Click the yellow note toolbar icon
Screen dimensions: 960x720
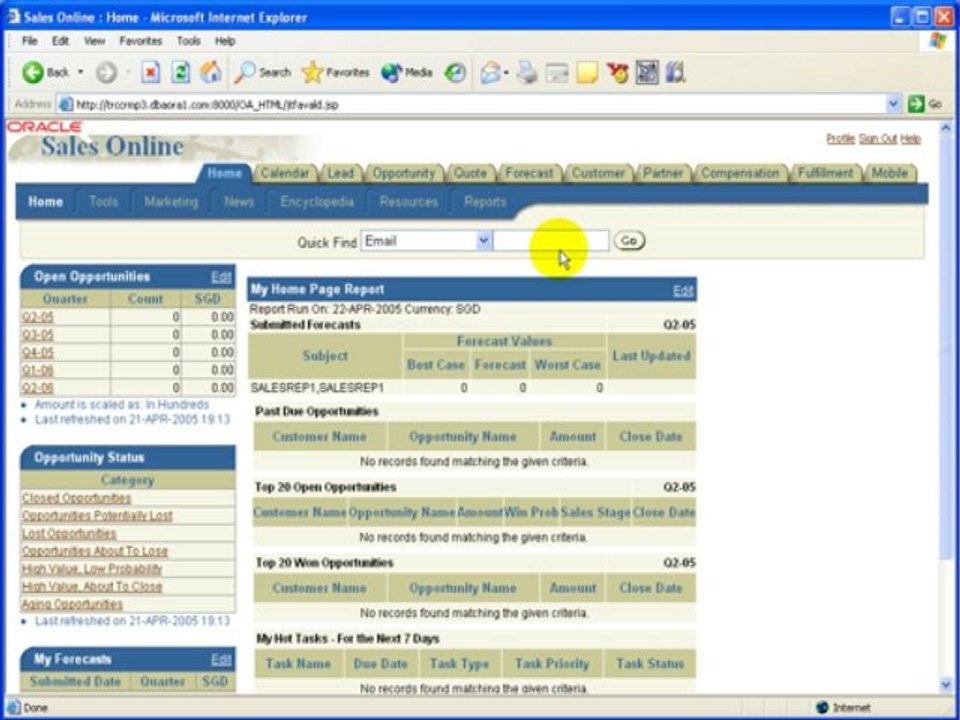(x=587, y=72)
